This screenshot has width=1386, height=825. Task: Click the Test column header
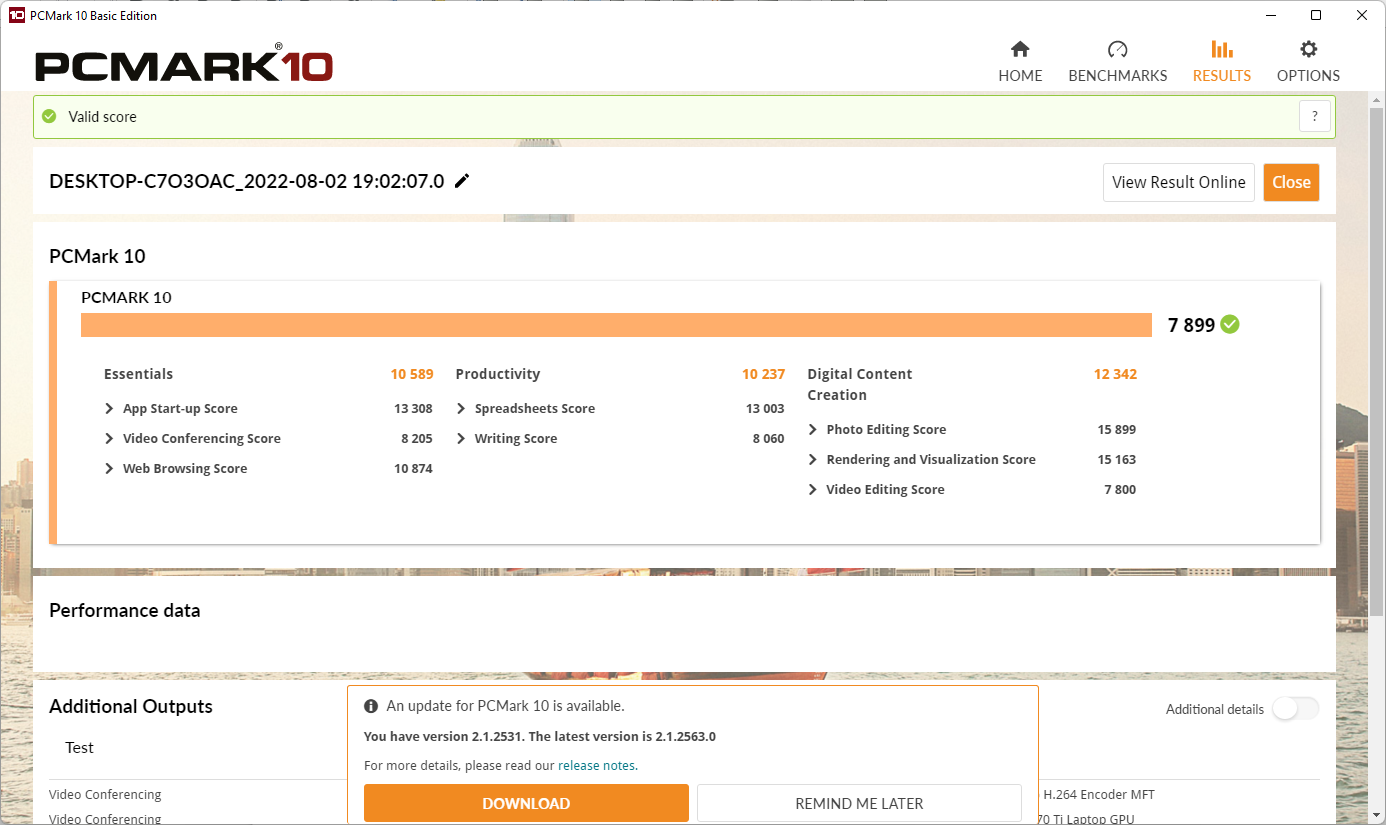tap(79, 747)
